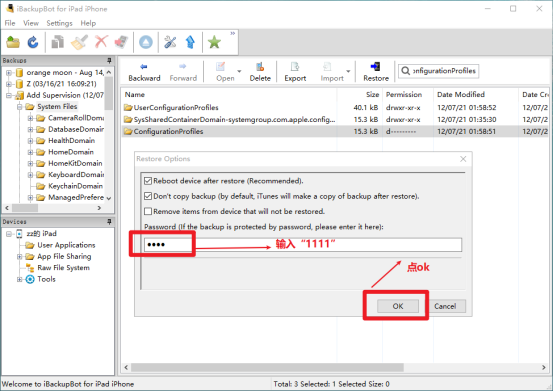Viewport: 554px width, 392px height.
Task: Click the Backward navigation button
Action: point(144,72)
